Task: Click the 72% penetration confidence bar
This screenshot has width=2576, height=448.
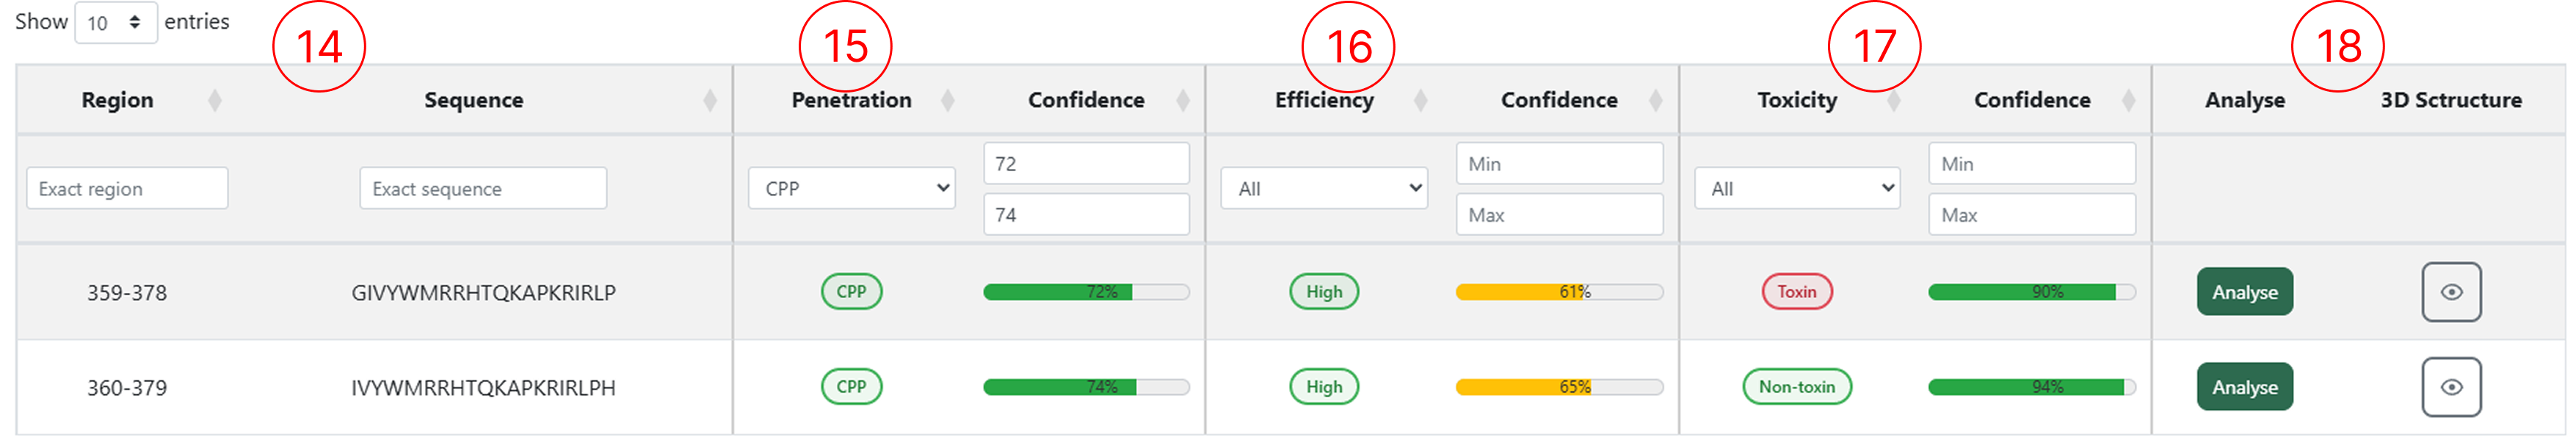Action: pos(1086,292)
